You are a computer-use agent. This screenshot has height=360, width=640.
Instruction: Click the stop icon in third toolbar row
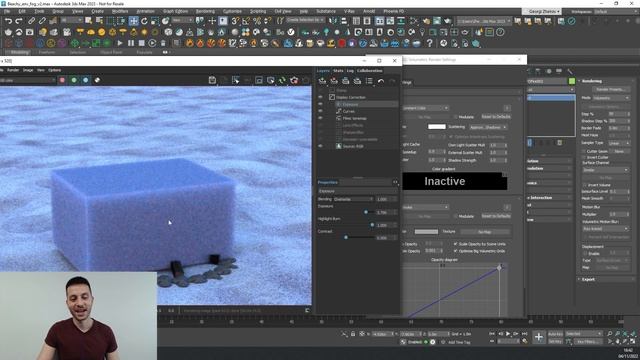(141, 43)
